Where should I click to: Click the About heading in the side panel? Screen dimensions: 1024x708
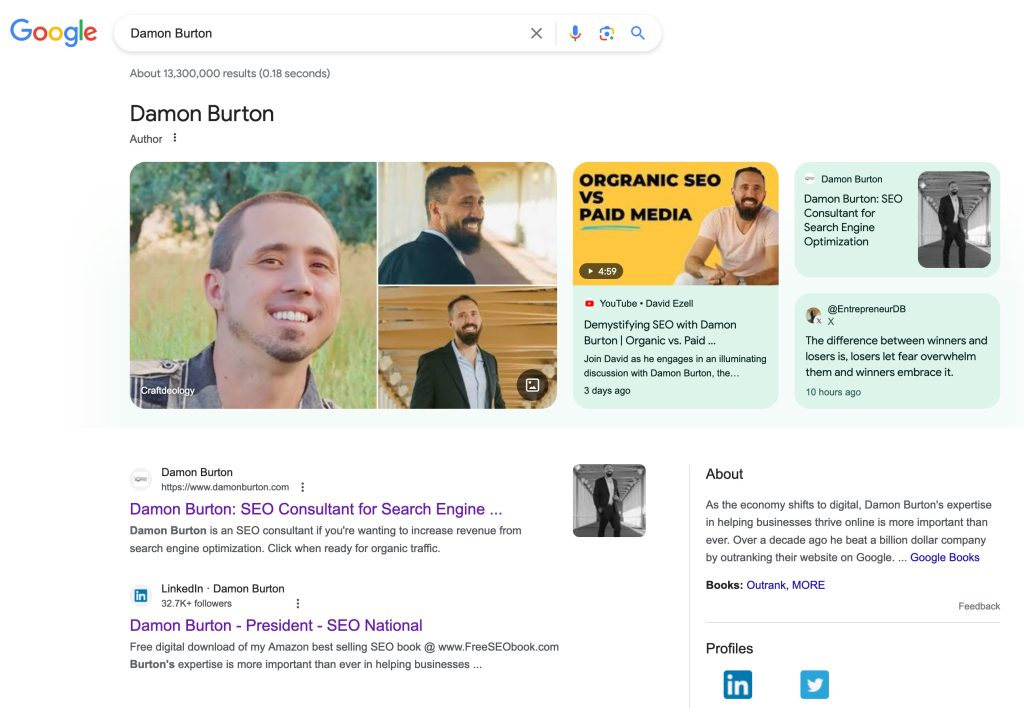724,474
